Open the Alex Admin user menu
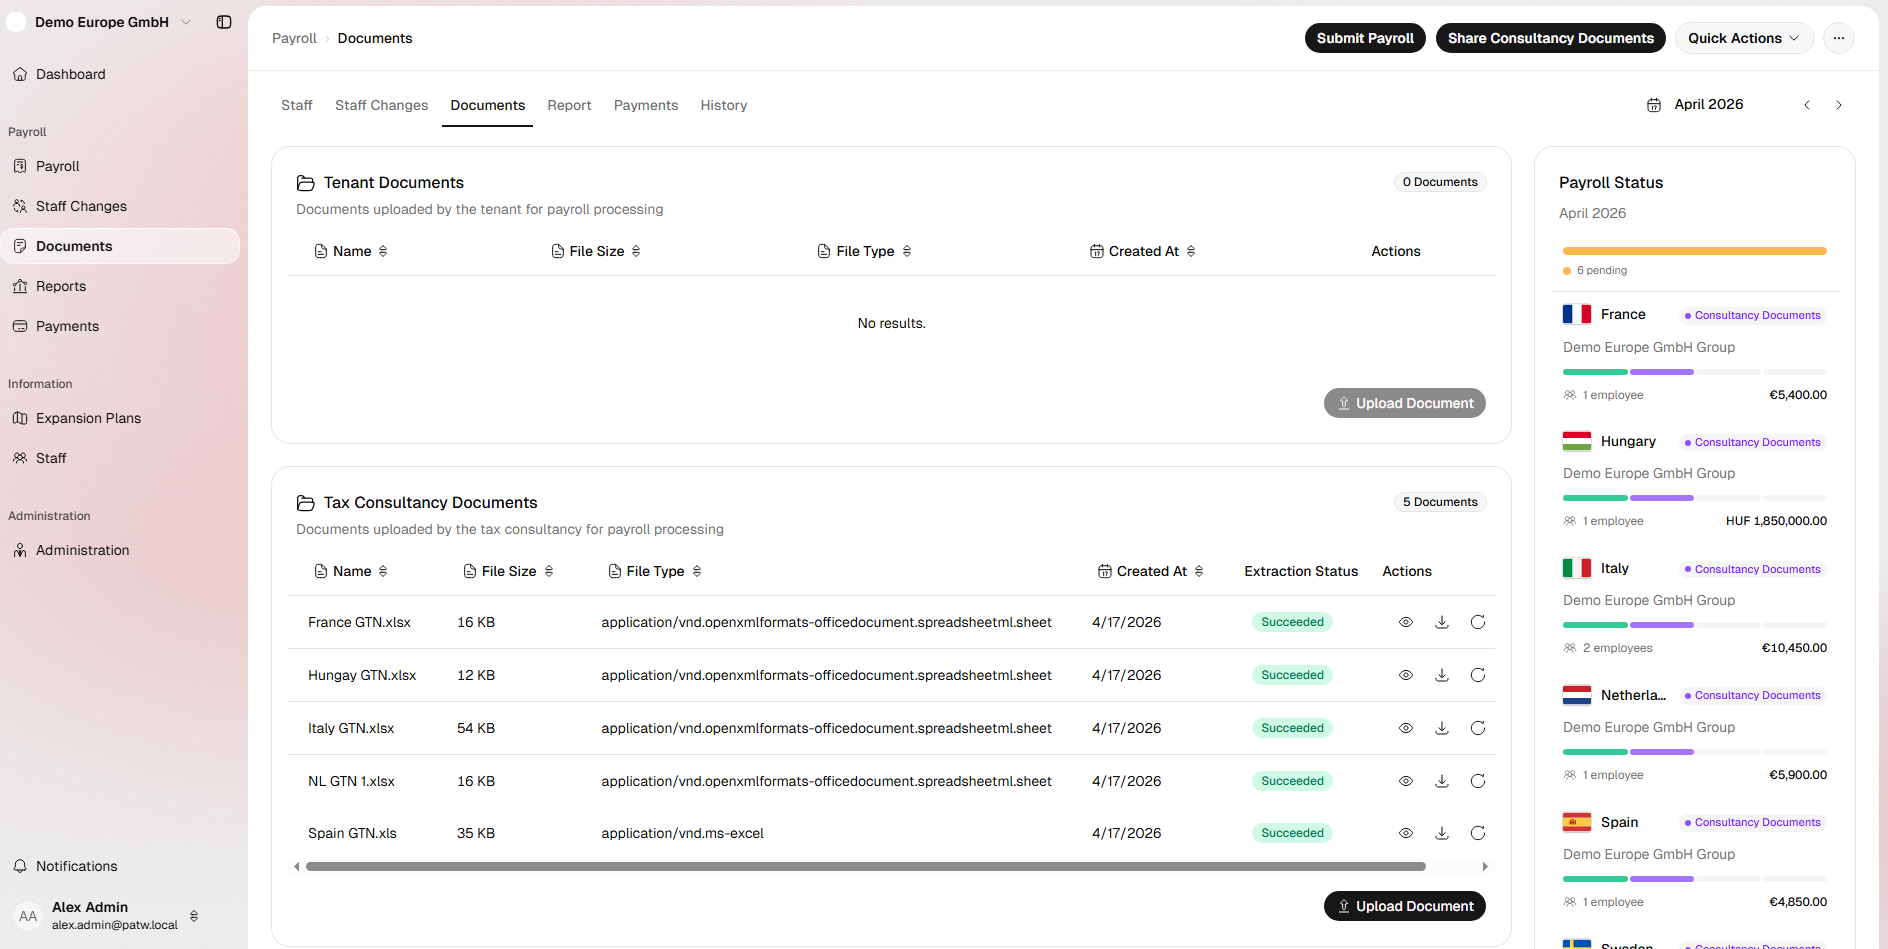 (x=108, y=915)
